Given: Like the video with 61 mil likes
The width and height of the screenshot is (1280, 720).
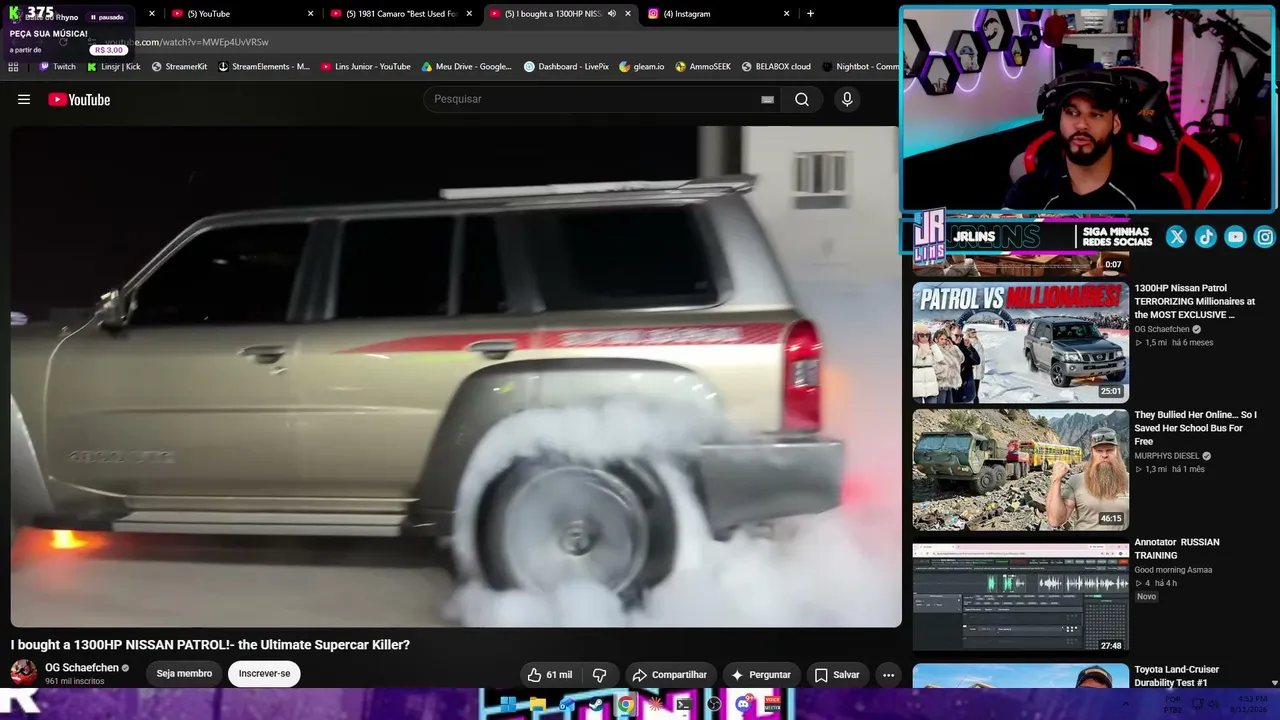Looking at the screenshot, I should tap(550, 675).
